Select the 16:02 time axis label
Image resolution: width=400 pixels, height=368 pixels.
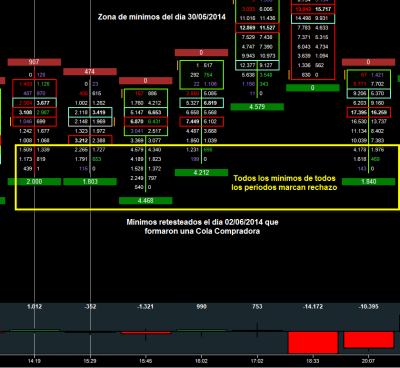click(x=201, y=361)
